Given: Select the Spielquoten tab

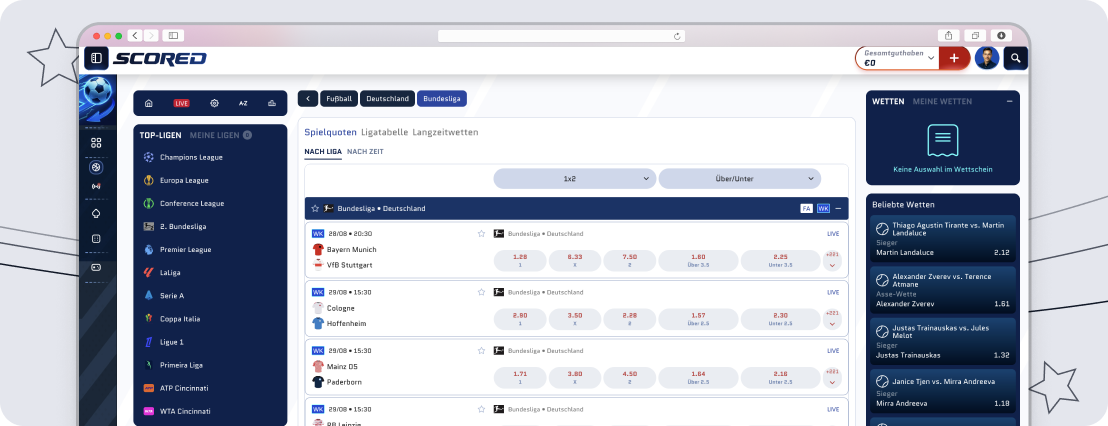Looking at the screenshot, I should [330, 132].
